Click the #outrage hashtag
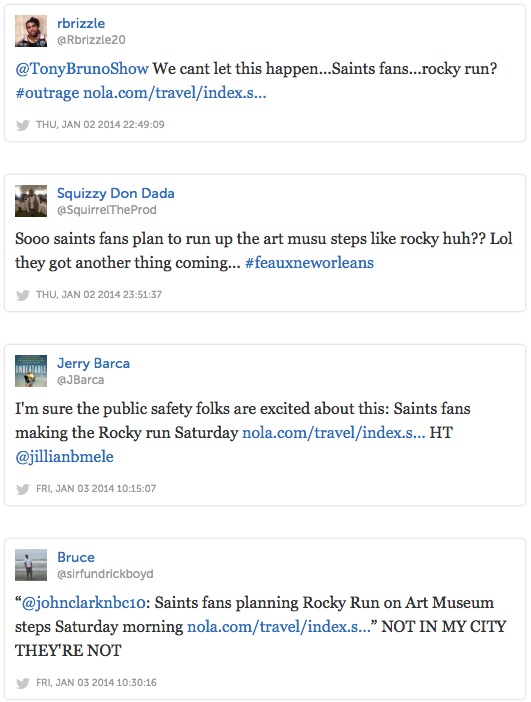This screenshot has width=531, height=702. pyautogui.click(x=47, y=93)
